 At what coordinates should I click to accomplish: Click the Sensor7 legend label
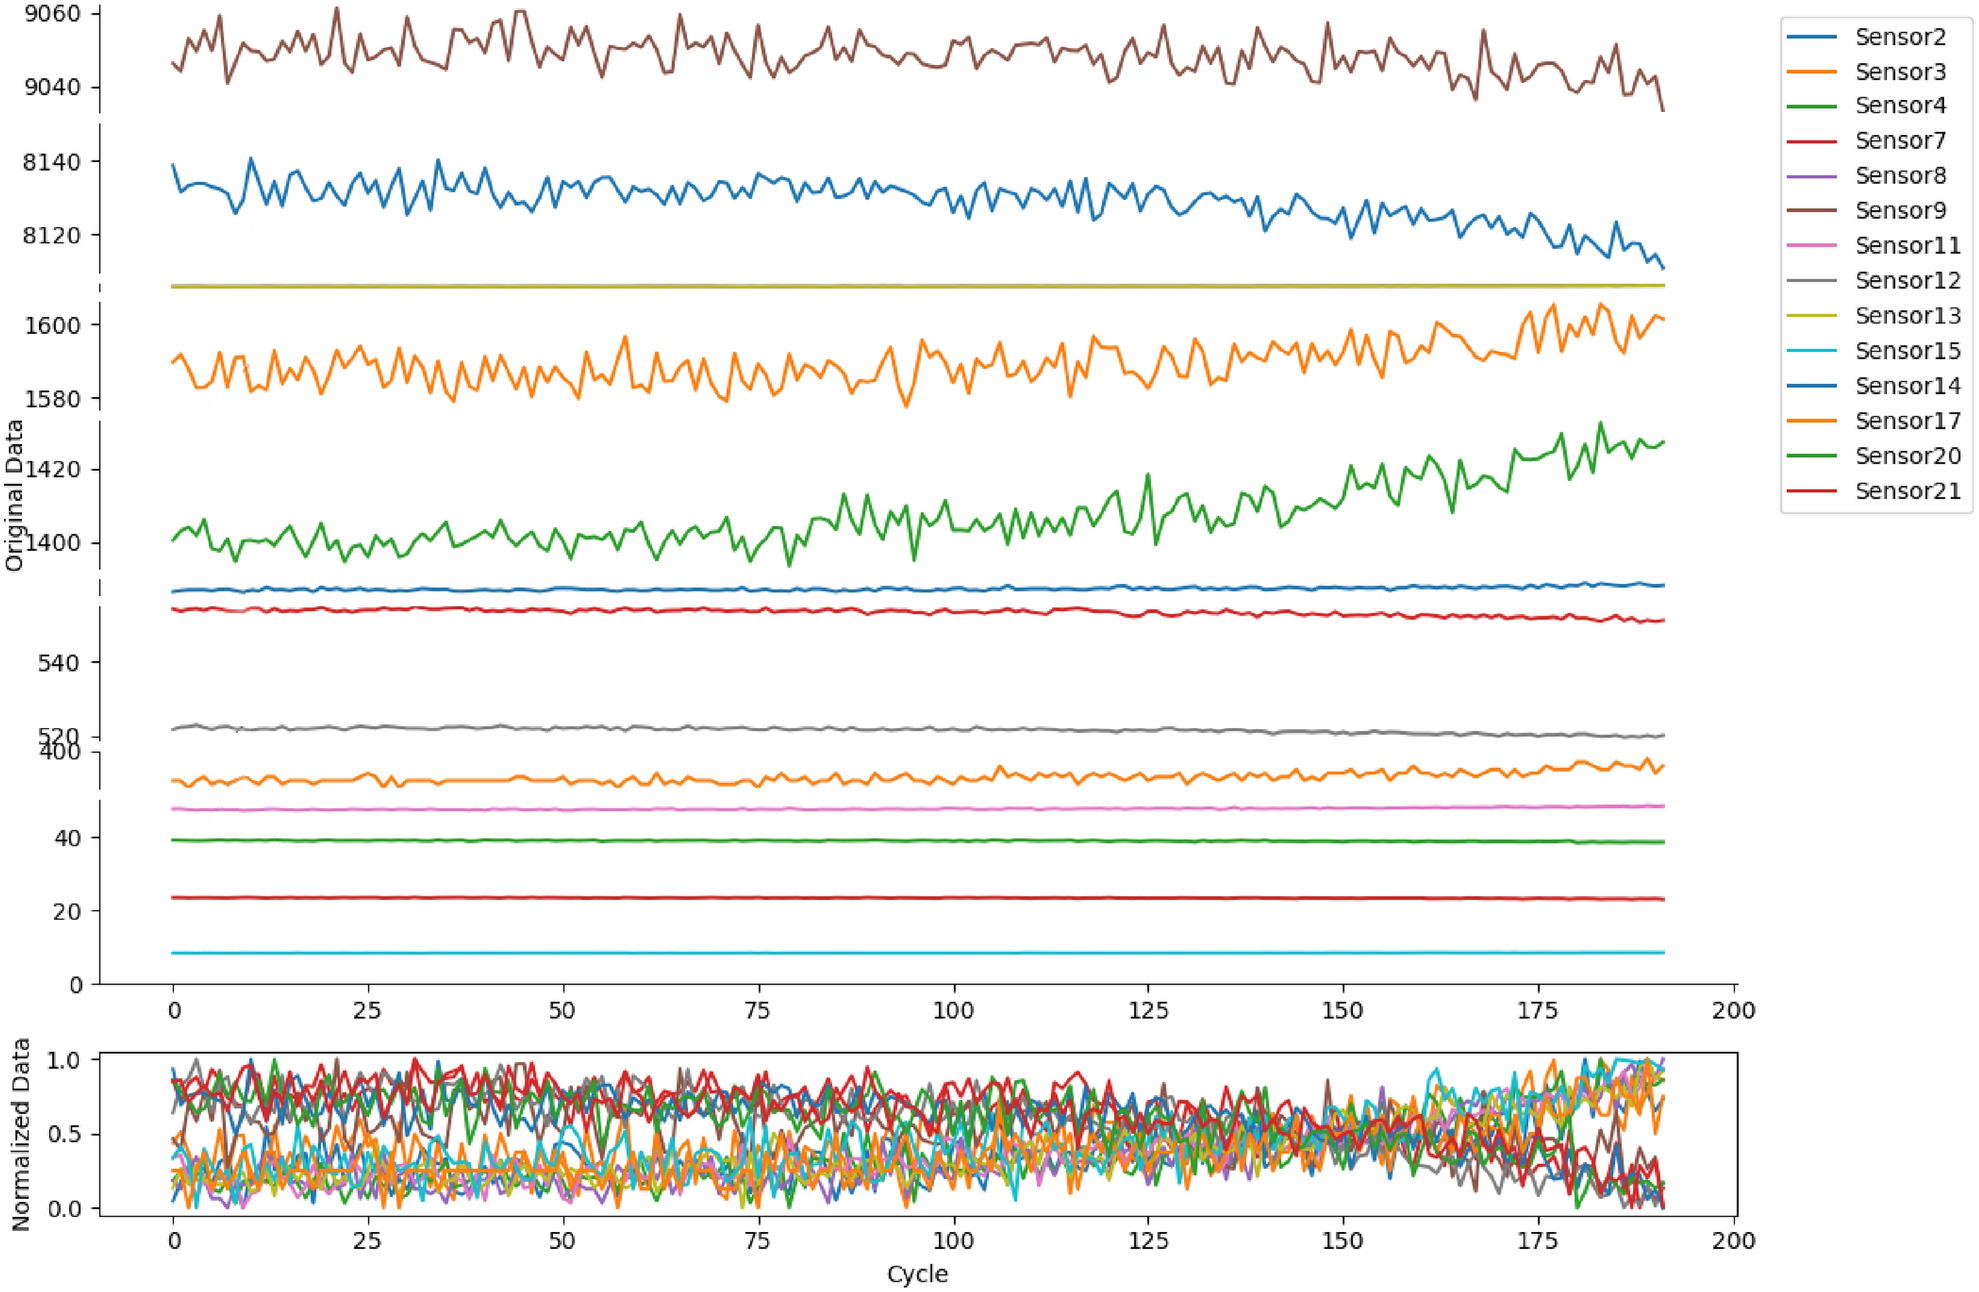coord(1899,141)
